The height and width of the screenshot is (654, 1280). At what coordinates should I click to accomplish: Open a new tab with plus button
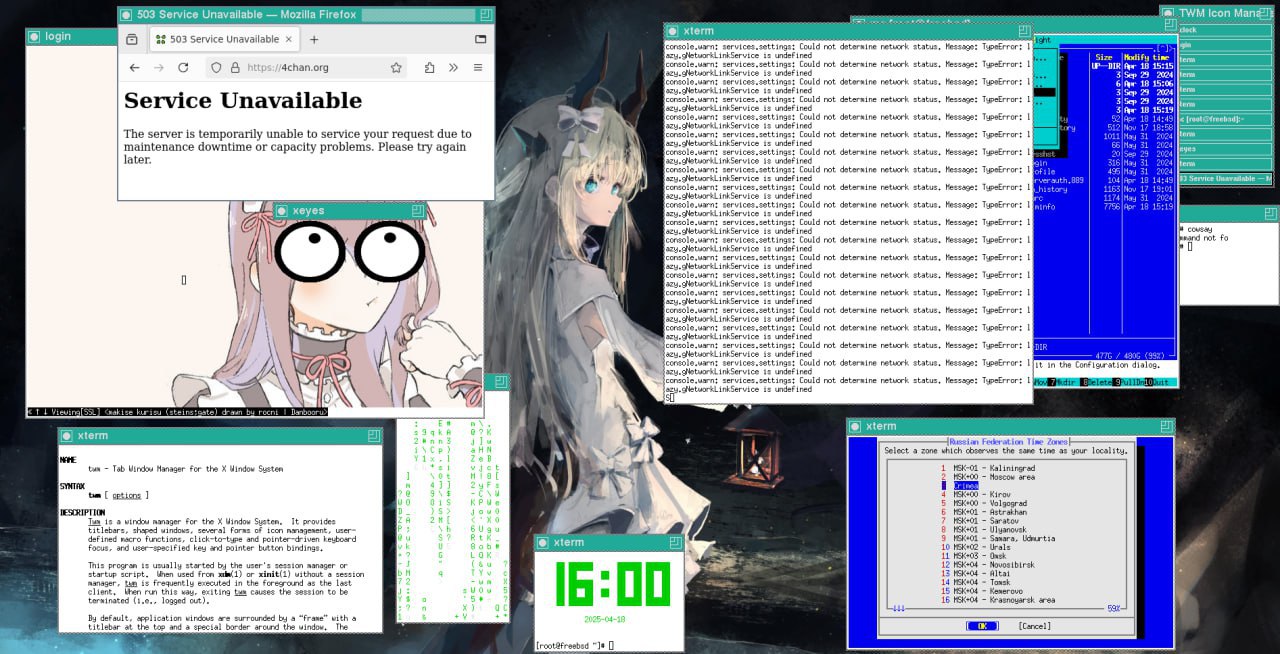tap(314, 39)
